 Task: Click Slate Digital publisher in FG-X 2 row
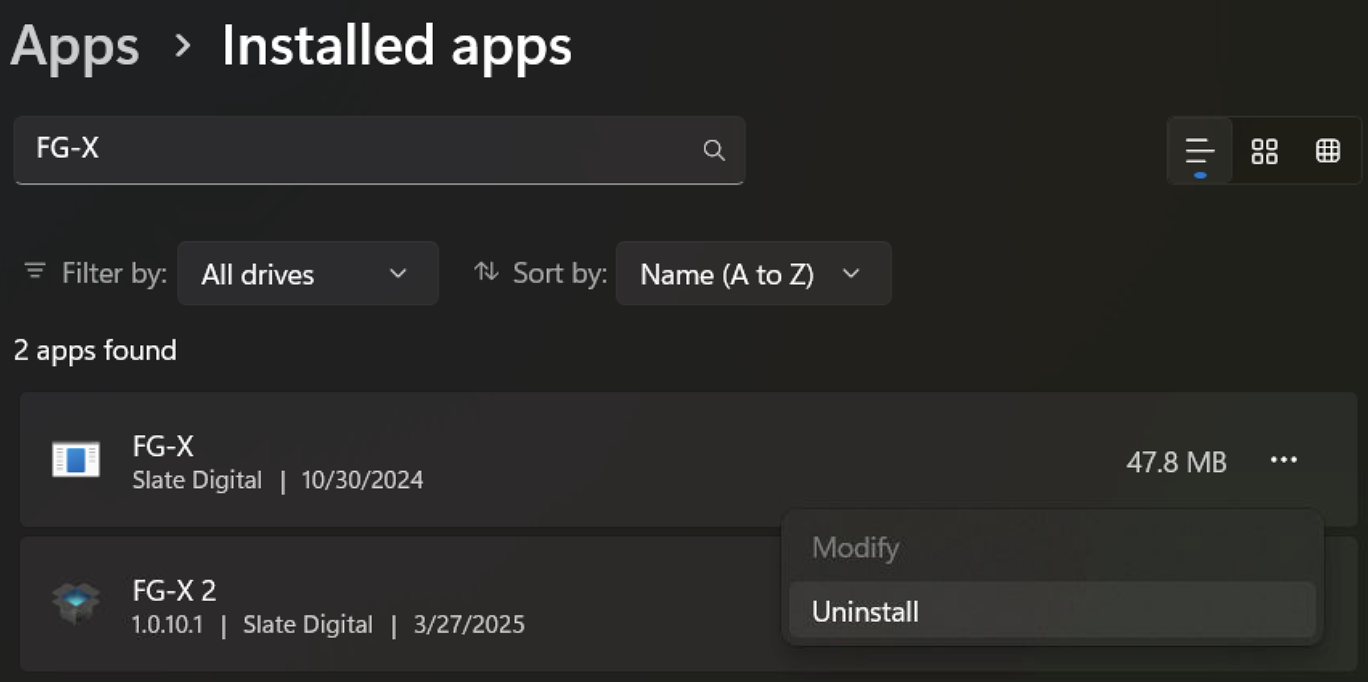(x=308, y=625)
